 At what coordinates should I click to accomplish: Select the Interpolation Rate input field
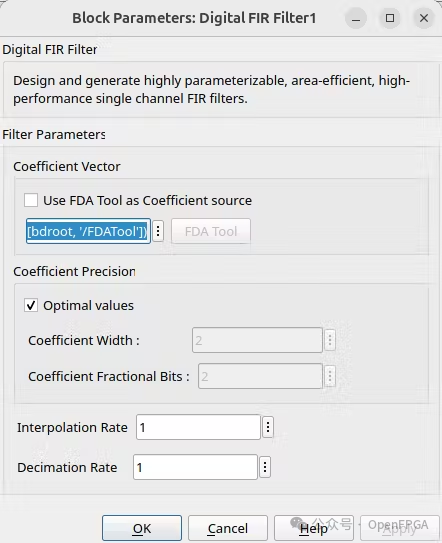click(x=198, y=427)
